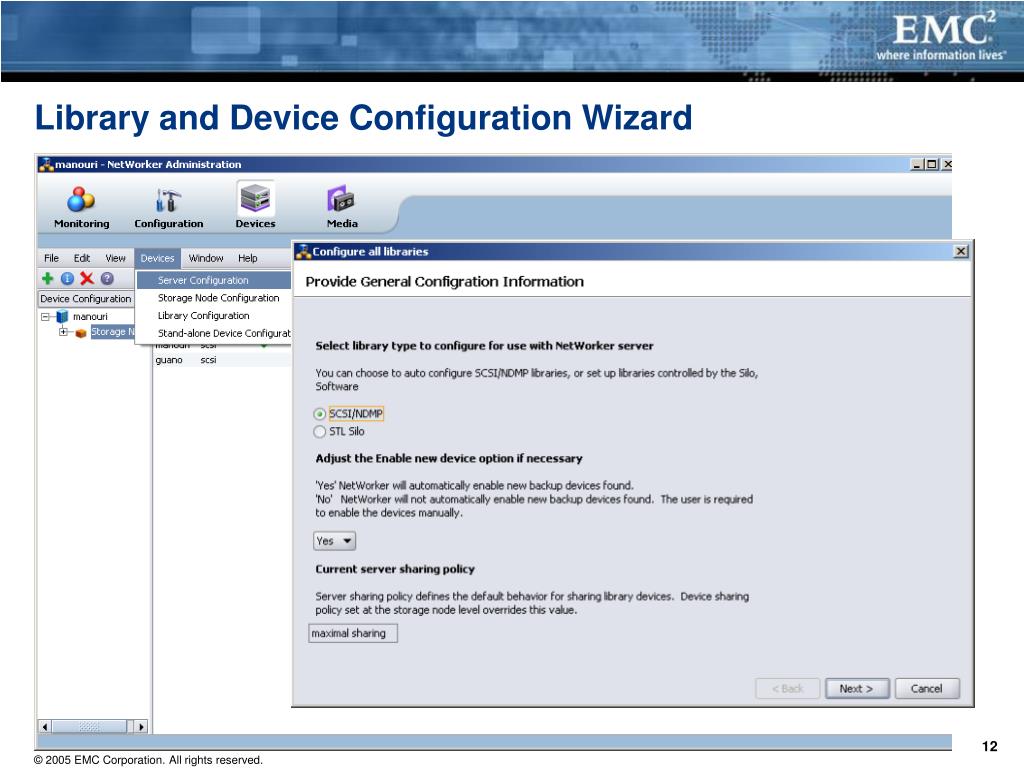
Task: Open the Devices menu
Action: pyautogui.click(x=157, y=259)
